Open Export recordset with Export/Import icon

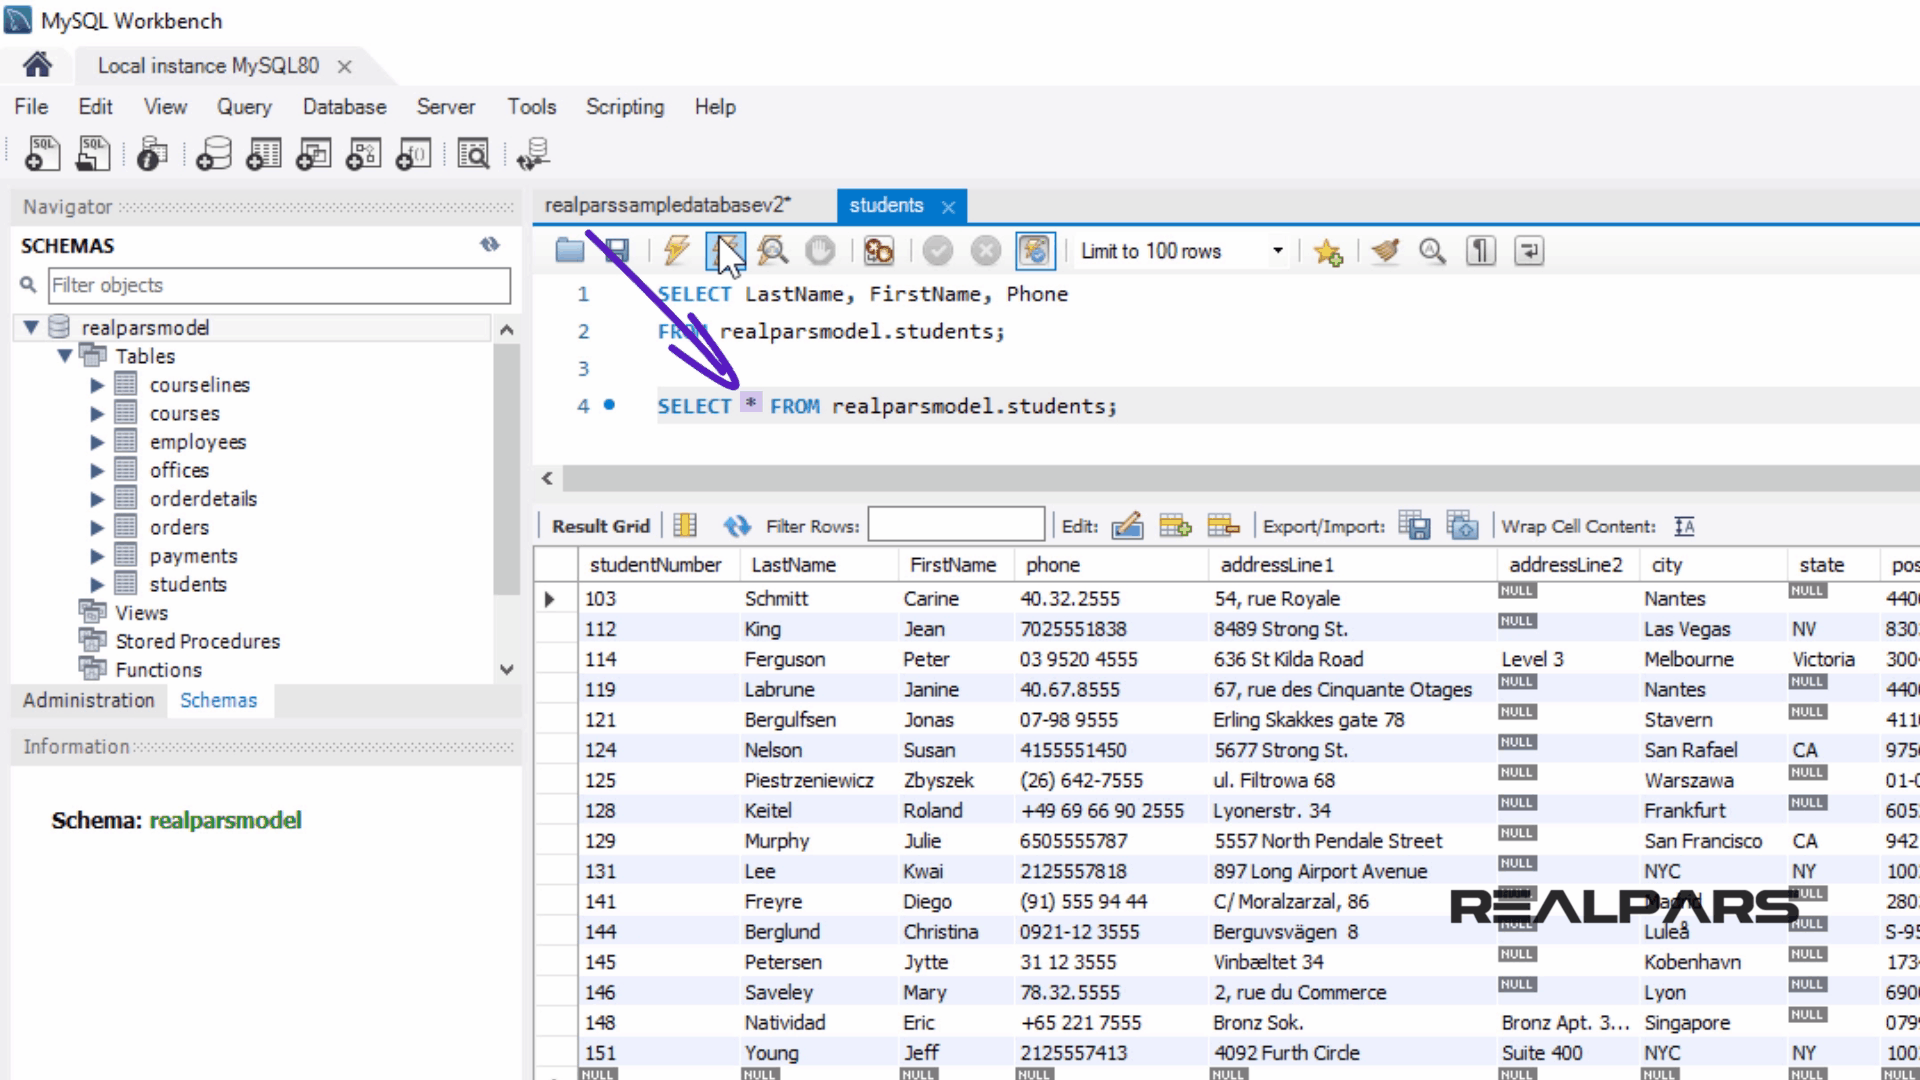(x=1416, y=525)
